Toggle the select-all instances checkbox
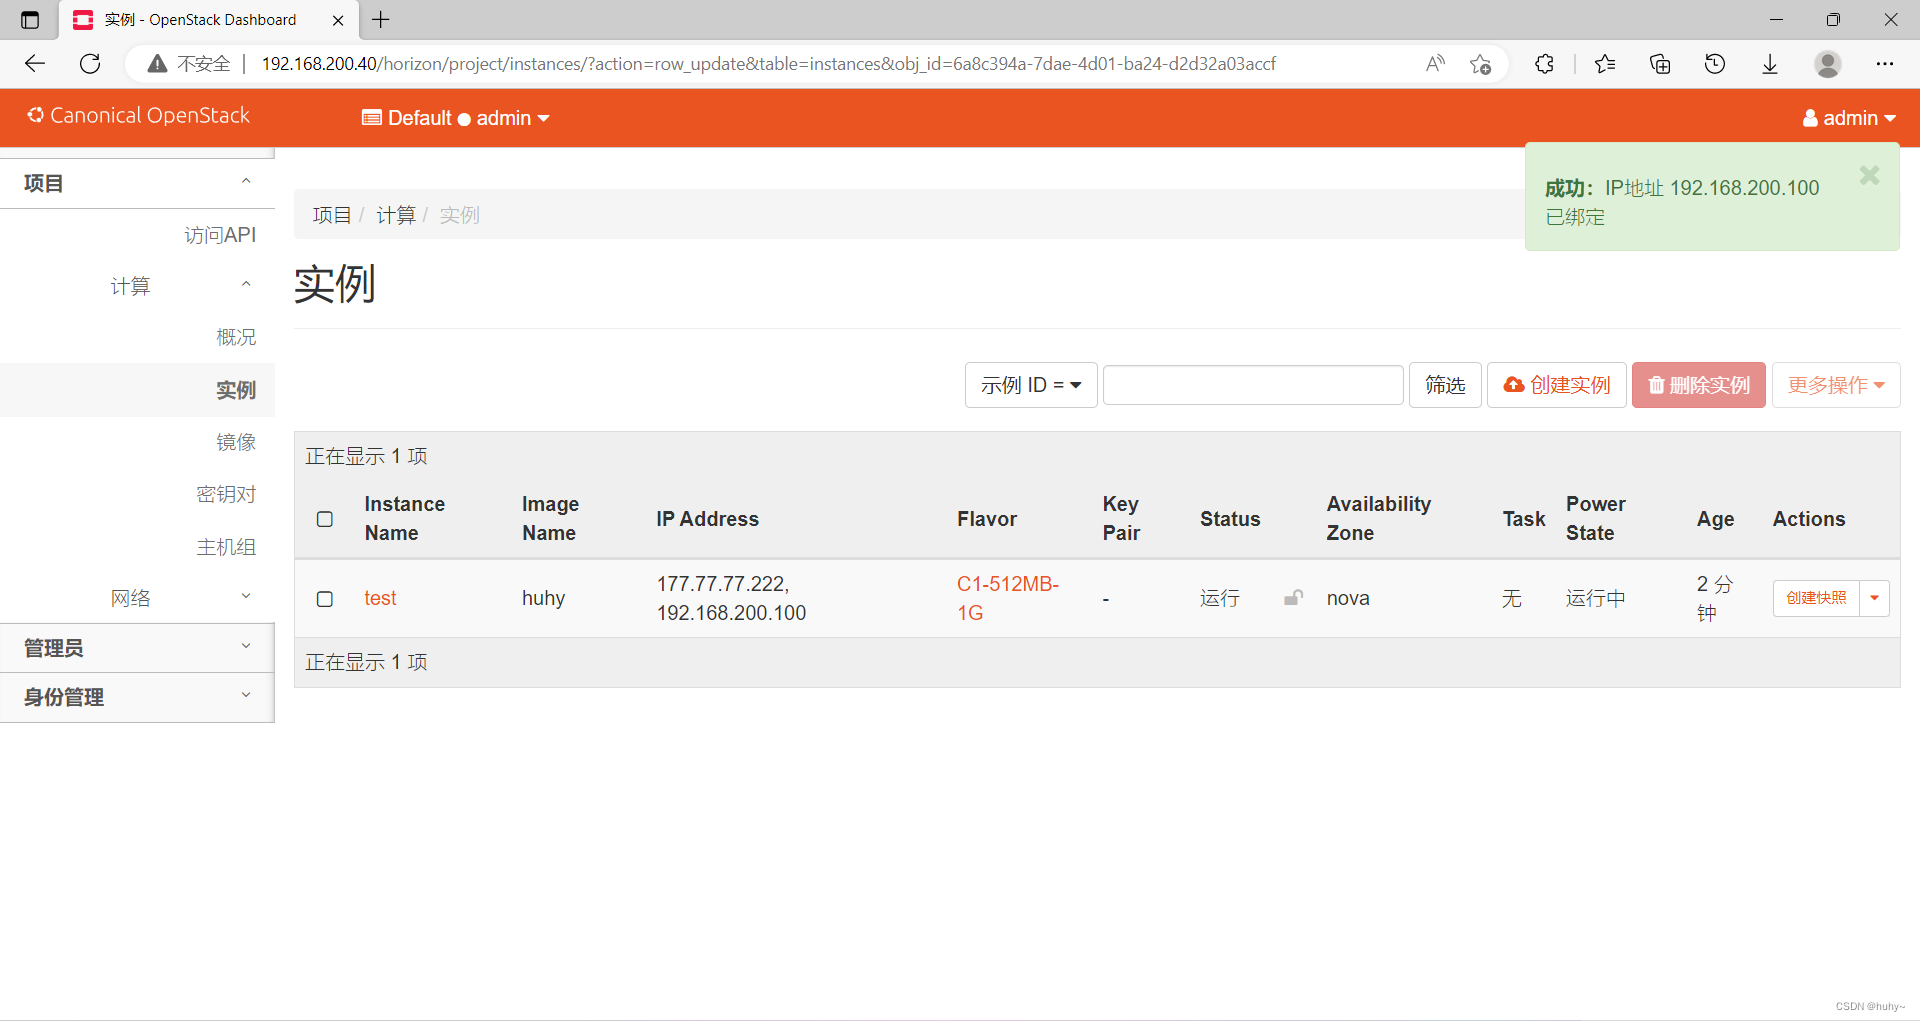The width and height of the screenshot is (1920, 1021). [x=325, y=519]
